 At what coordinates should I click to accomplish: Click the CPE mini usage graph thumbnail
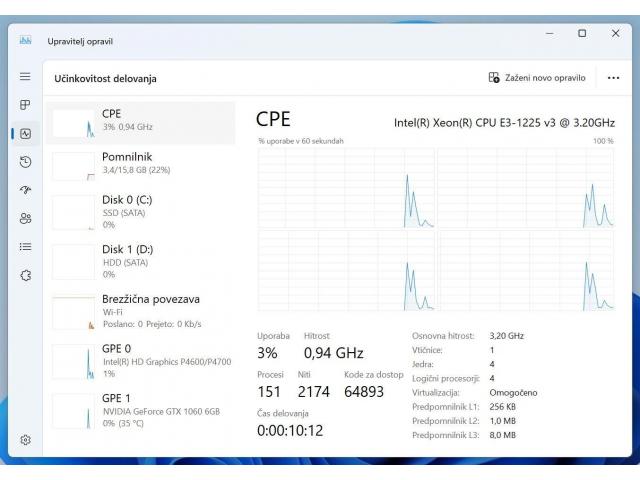coord(73,123)
